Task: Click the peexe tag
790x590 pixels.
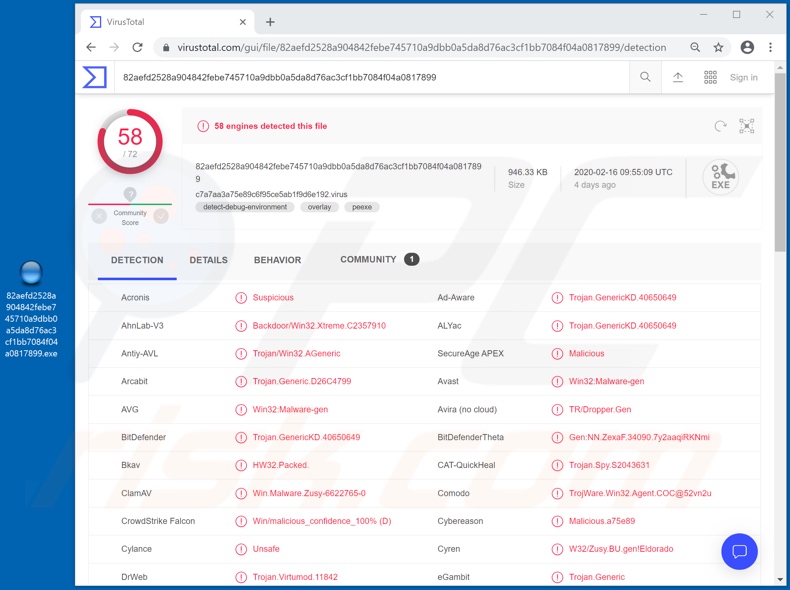Action: point(362,207)
